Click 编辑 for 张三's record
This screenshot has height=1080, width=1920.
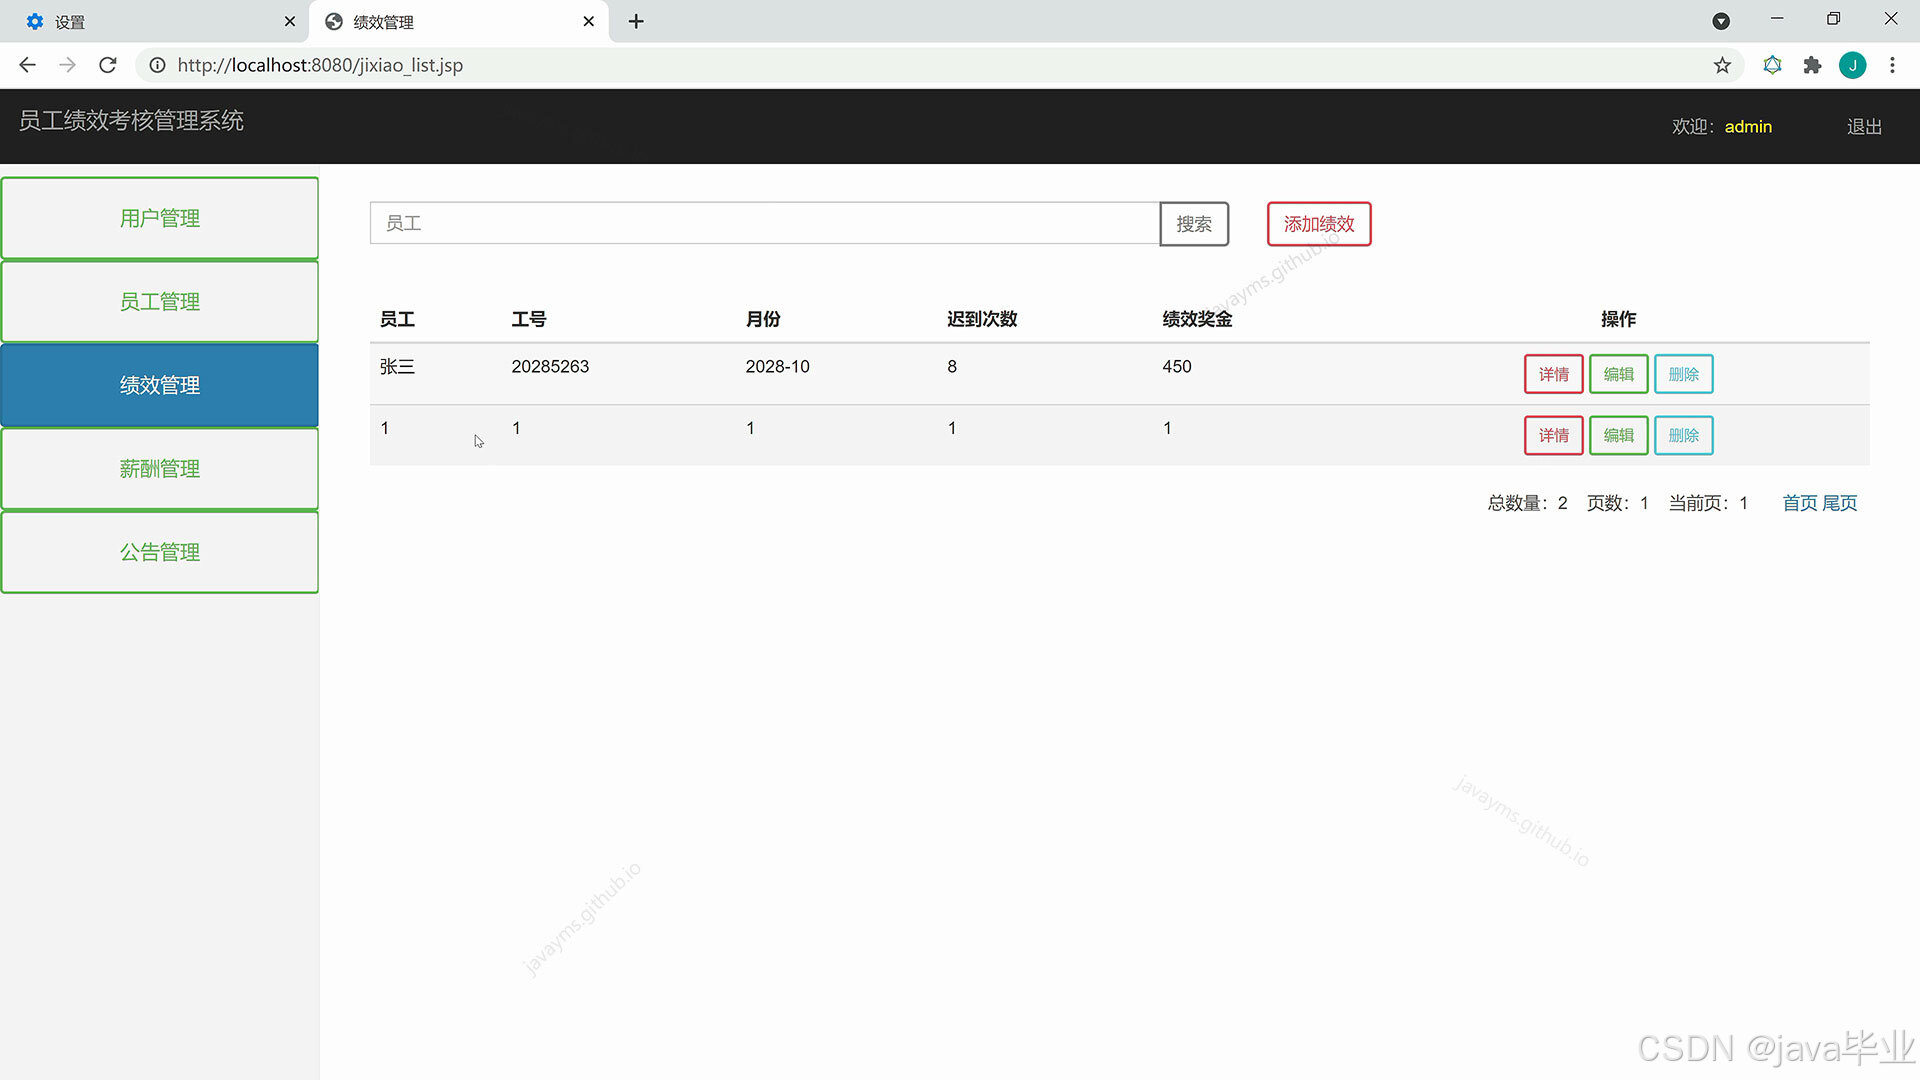(x=1618, y=374)
